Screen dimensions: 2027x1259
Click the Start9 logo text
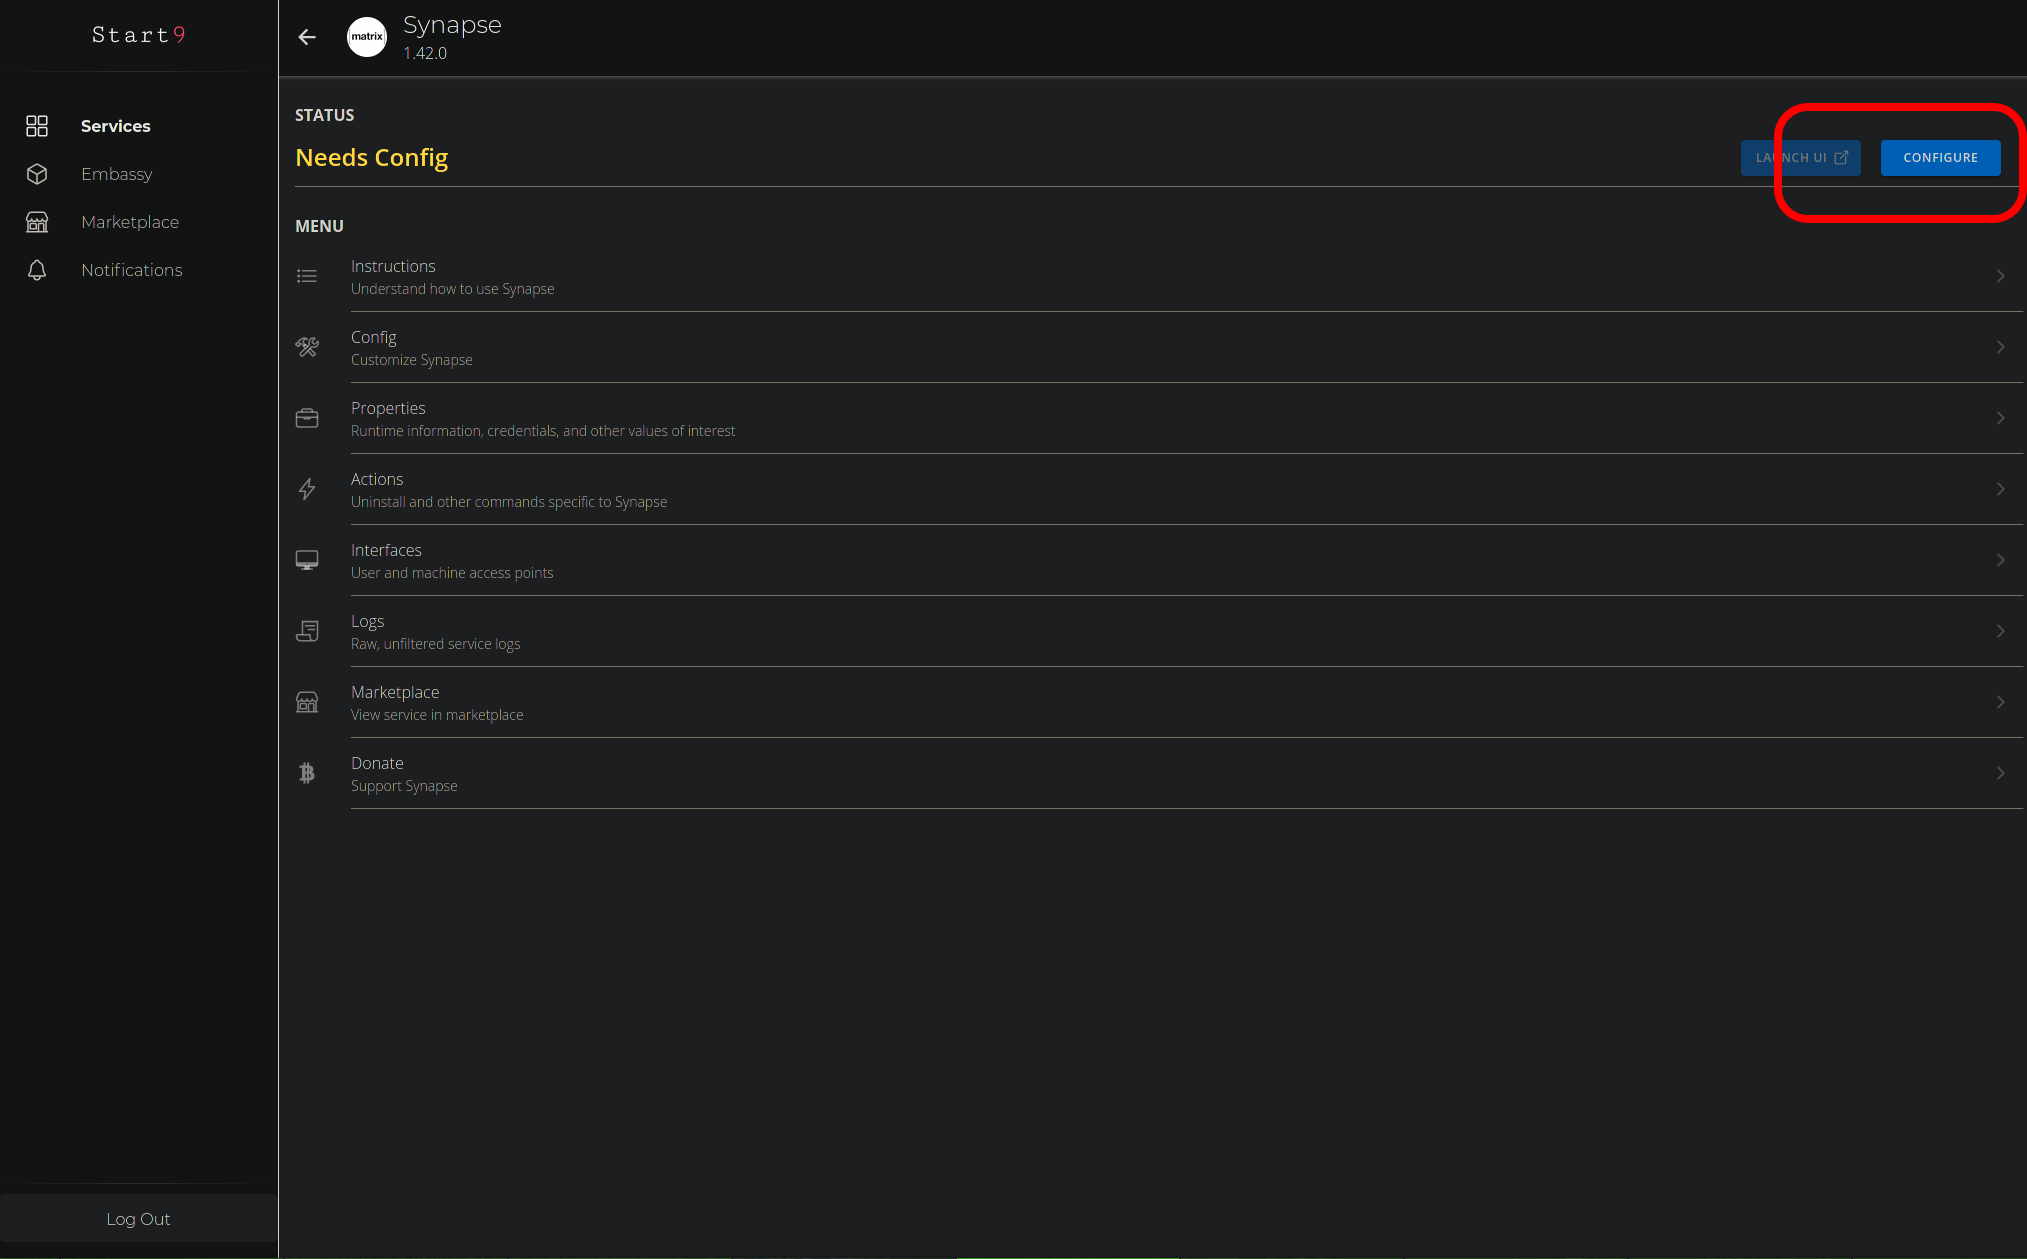click(138, 35)
